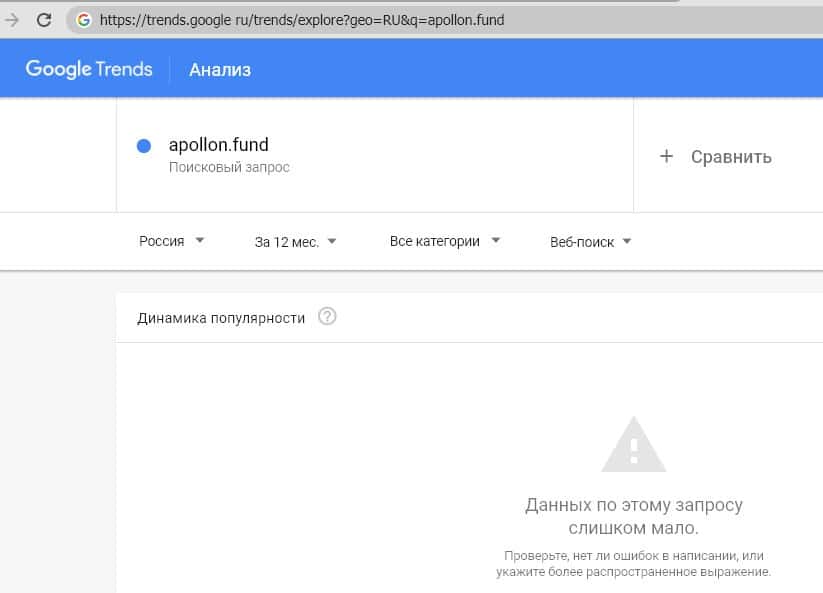Click the browser forward arrow
The height and width of the screenshot is (593, 823).
click(12, 19)
